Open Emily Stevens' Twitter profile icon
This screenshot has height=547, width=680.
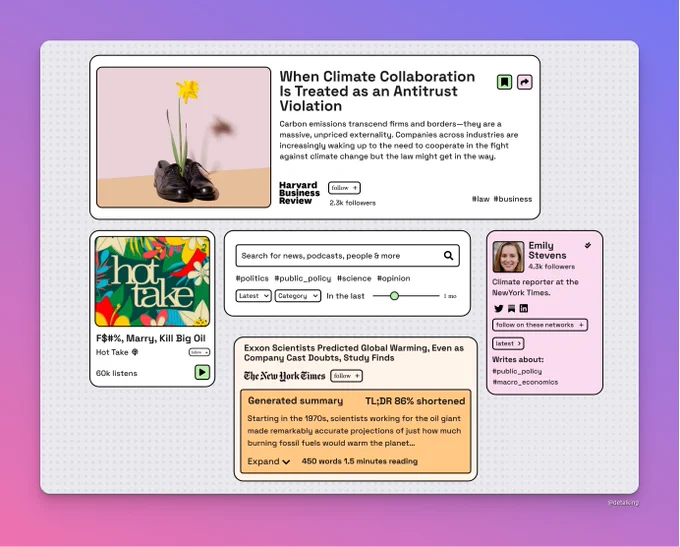(x=499, y=308)
